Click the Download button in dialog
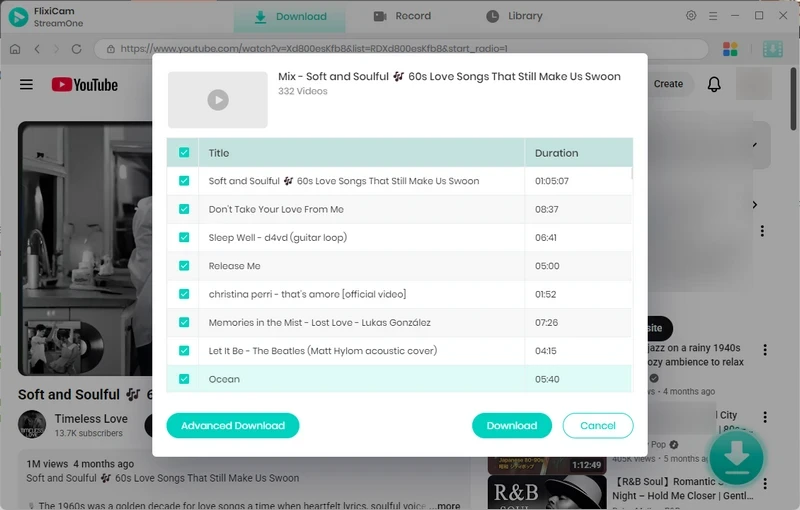 coord(512,425)
